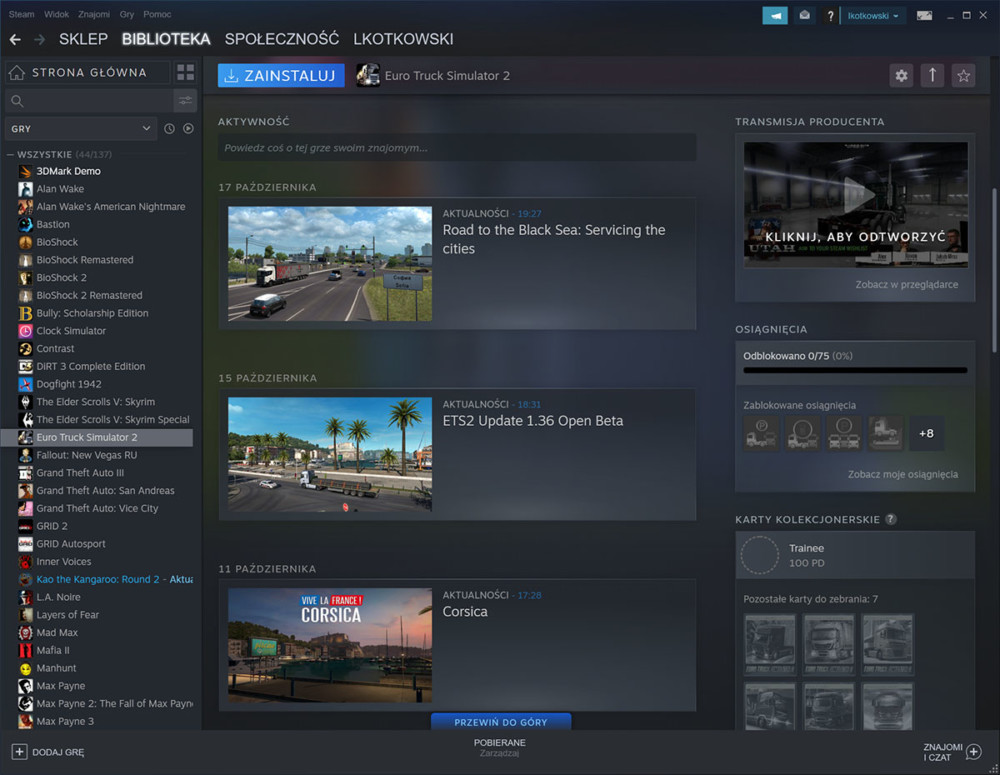This screenshot has width=1000, height=775.
Task: Go to the BIBLIOTEKA tab
Action: pyautogui.click(x=166, y=40)
